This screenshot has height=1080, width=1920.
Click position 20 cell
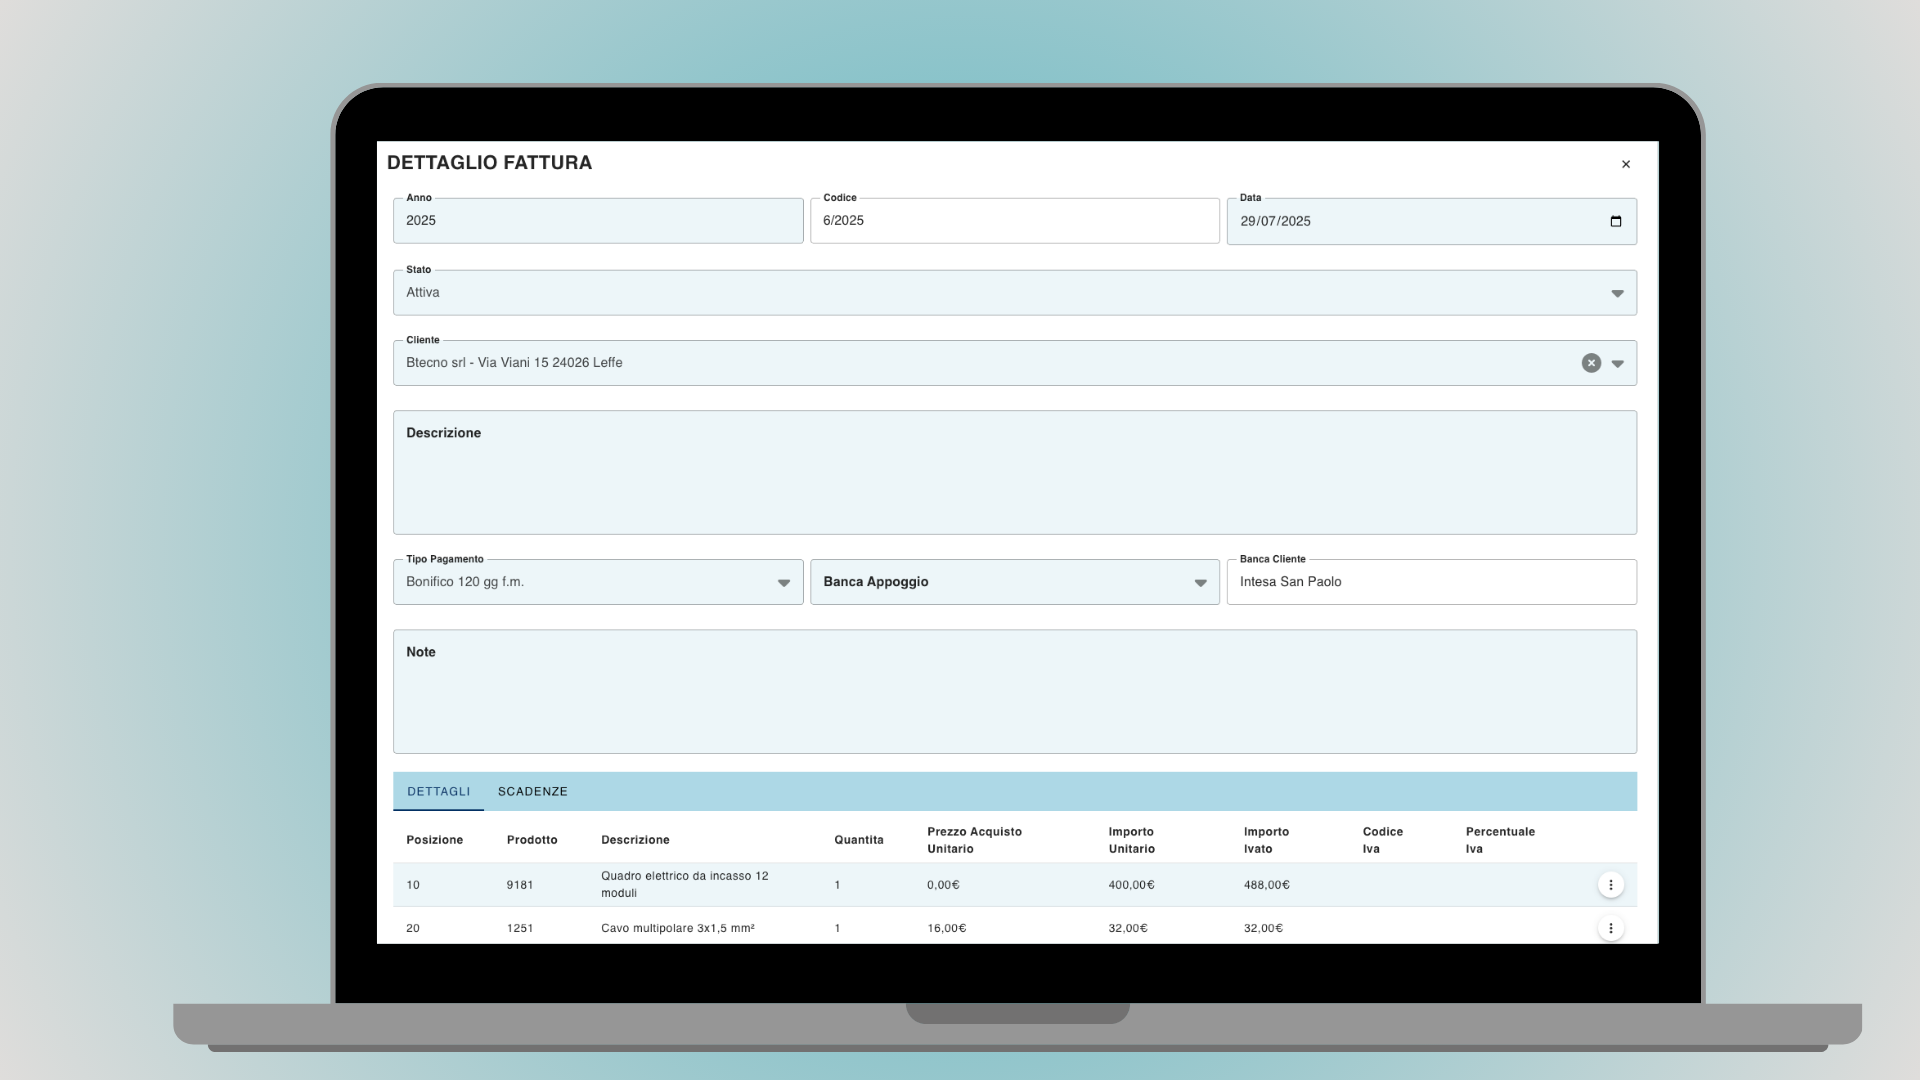tap(413, 928)
